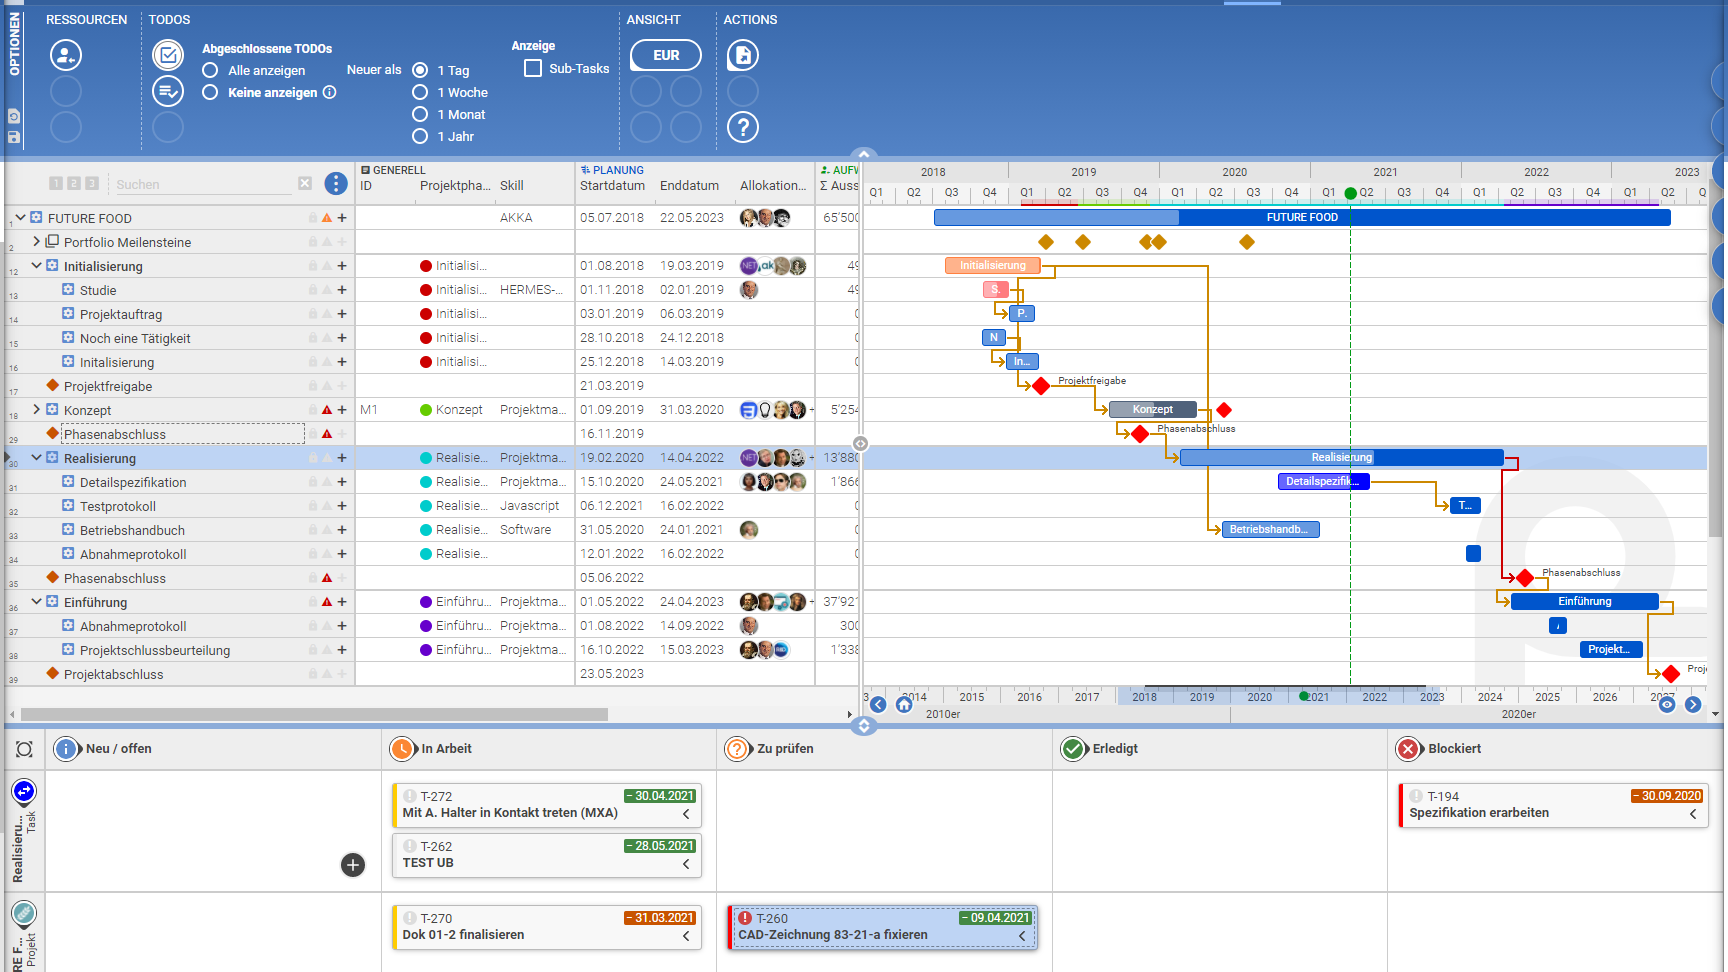Click the resources person icon
1728x972 pixels.
(66, 55)
